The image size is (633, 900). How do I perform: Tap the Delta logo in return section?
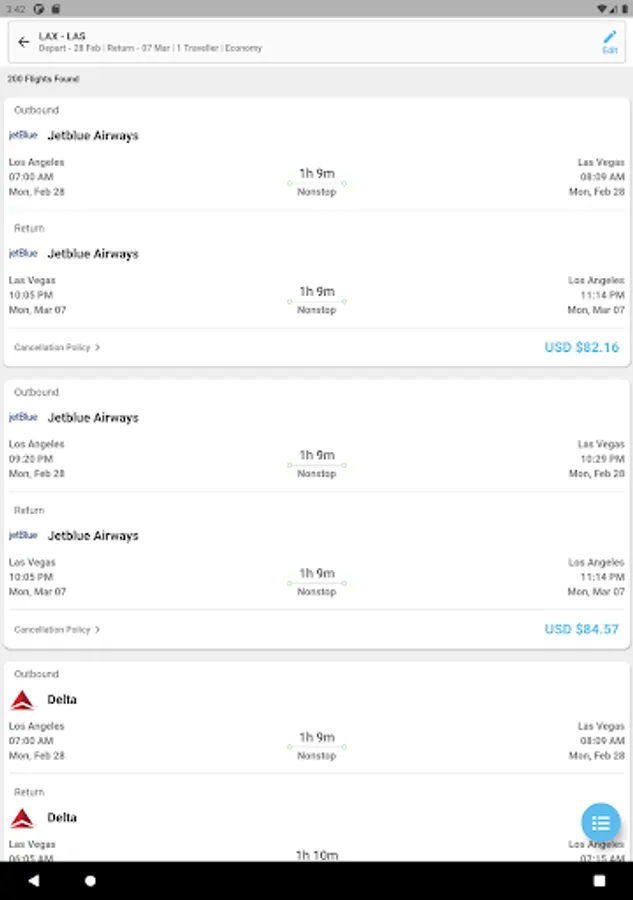click(22, 818)
